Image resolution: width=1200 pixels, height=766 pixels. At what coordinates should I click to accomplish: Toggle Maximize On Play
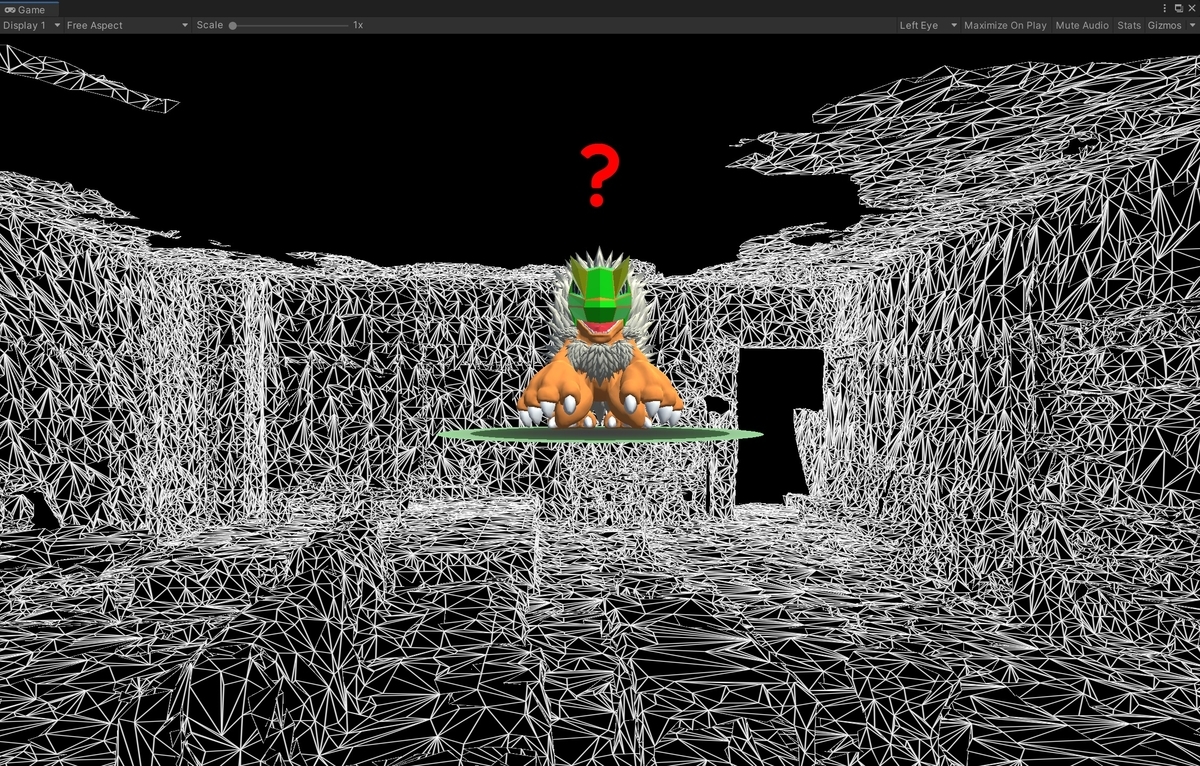point(1005,25)
